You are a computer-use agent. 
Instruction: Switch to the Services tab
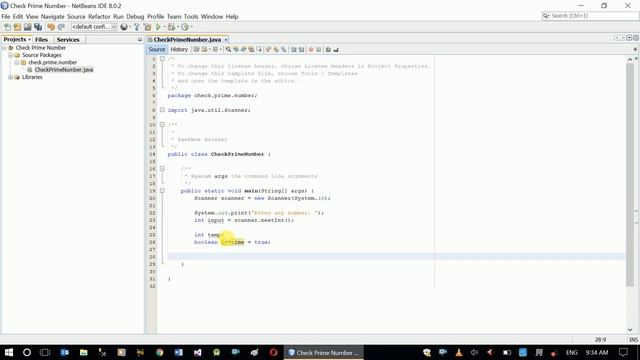68,40
